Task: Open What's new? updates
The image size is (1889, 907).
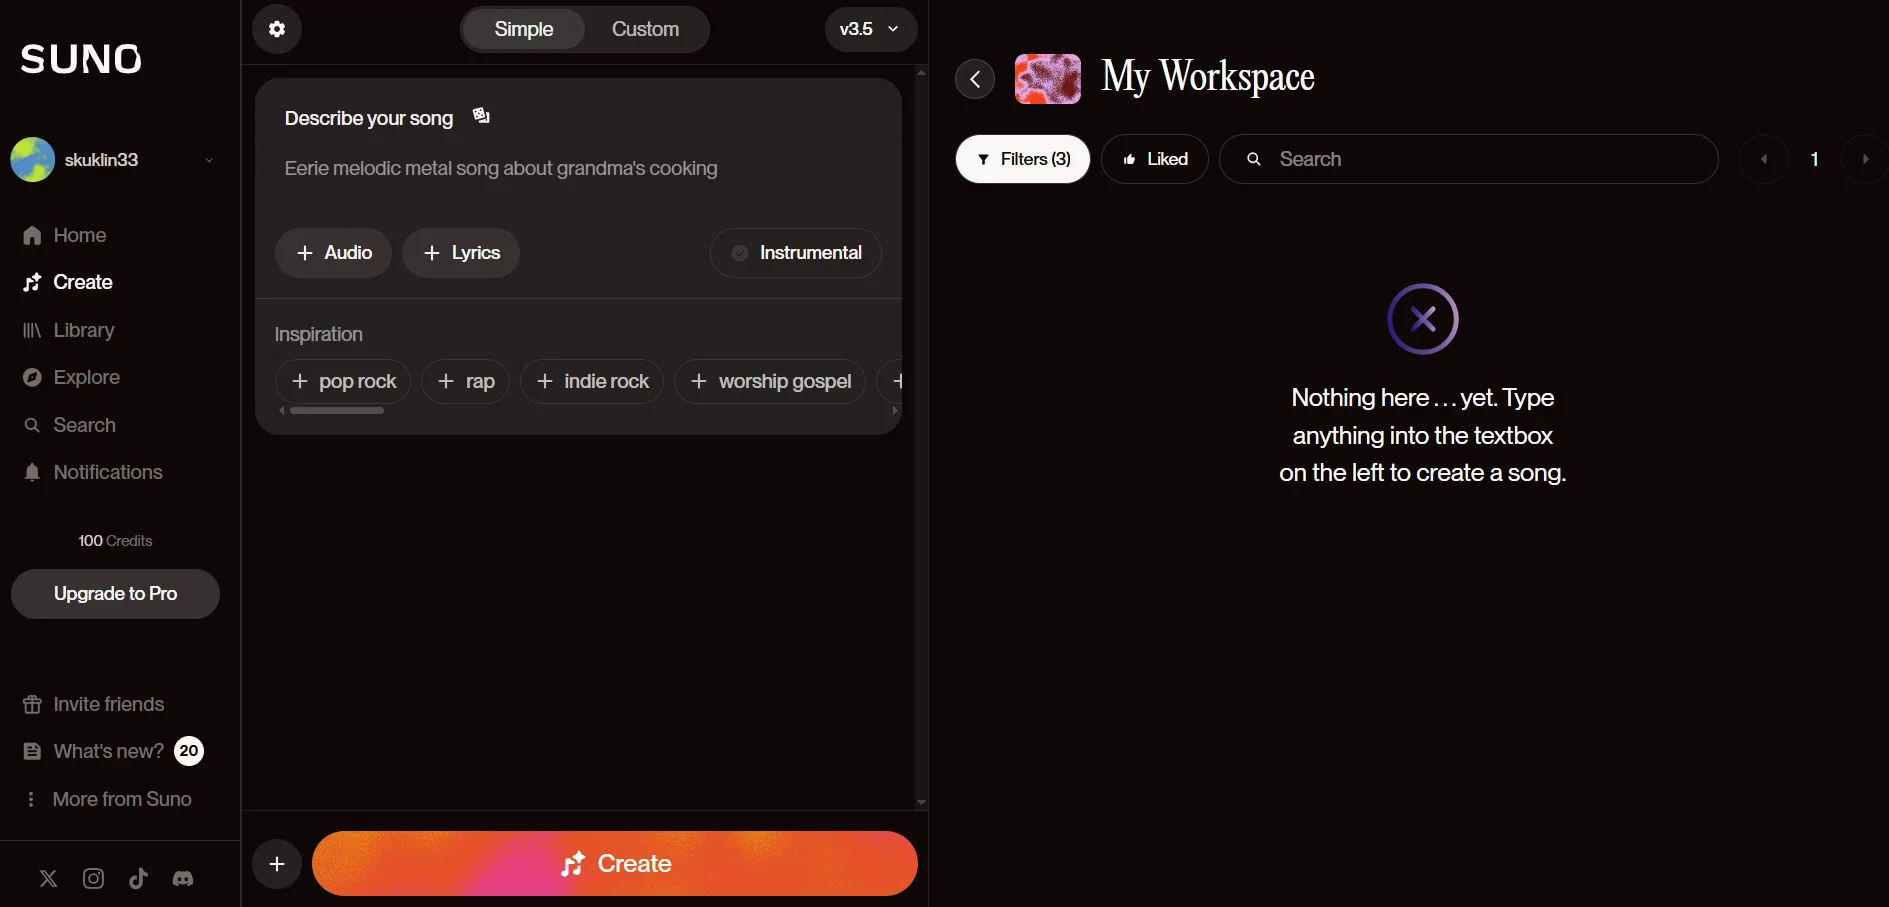Action: [94, 751]
